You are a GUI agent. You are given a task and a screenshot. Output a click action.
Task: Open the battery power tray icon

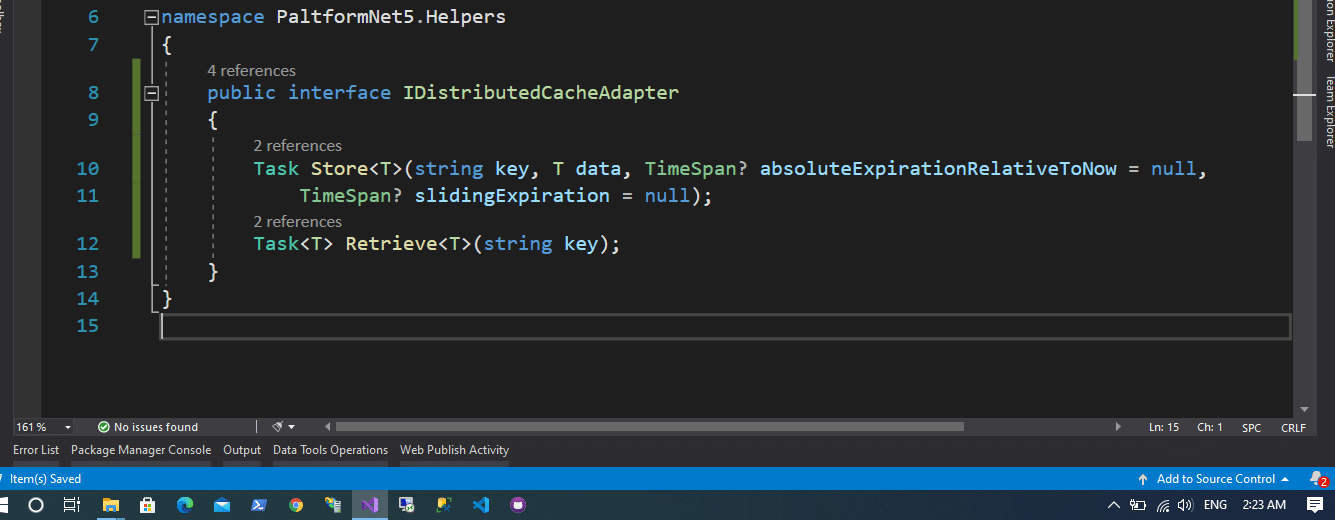point(1138,505)
